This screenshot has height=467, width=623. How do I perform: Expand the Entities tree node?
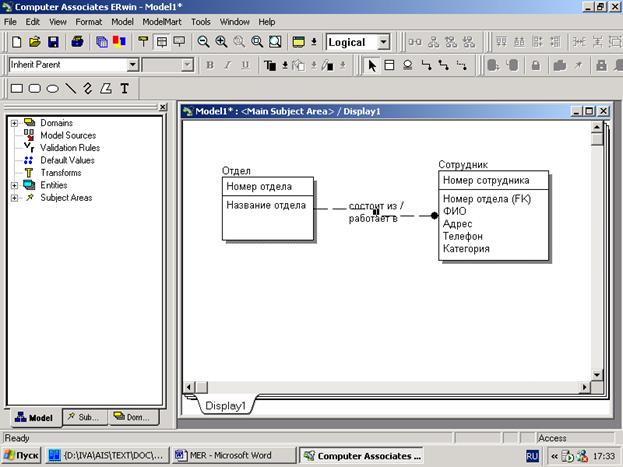coord(14,185)
